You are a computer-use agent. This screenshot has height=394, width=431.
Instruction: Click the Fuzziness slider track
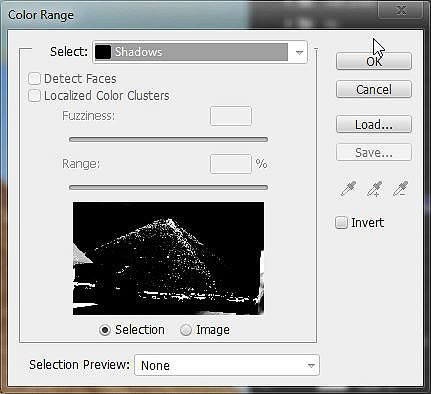(x=168, y=139)
